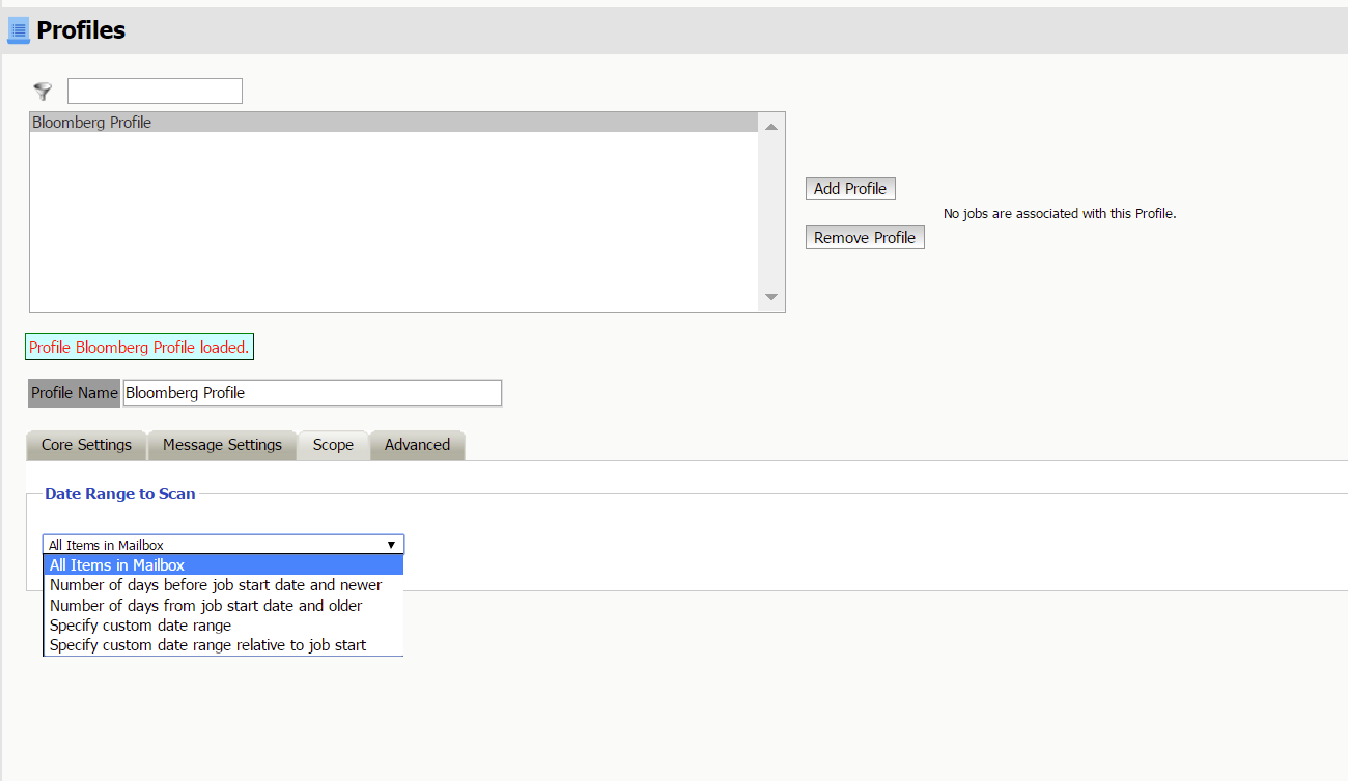Screen dimensions: 1348x781
Task: Click the Profile Name label
Action: [74, 393]
